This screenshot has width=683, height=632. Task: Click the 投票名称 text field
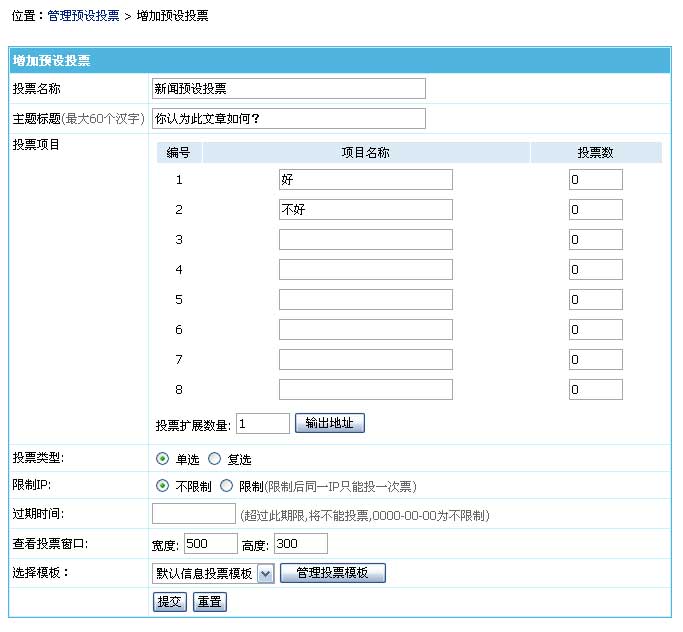click(x=288, y=89)
